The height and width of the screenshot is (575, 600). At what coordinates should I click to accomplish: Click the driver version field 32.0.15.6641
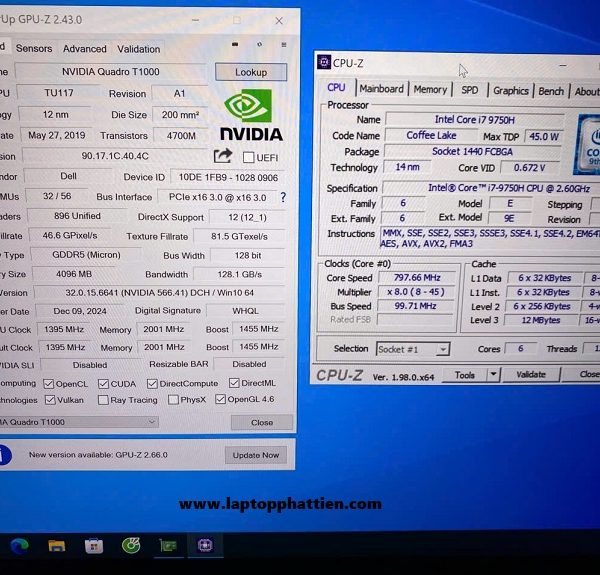(160, 293)
